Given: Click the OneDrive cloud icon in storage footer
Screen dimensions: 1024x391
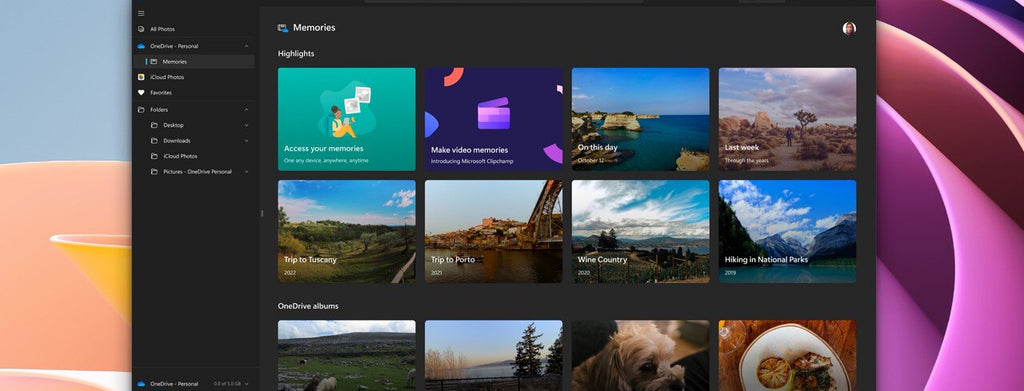Looking at the screenshot, I should (x=141, y=384).
